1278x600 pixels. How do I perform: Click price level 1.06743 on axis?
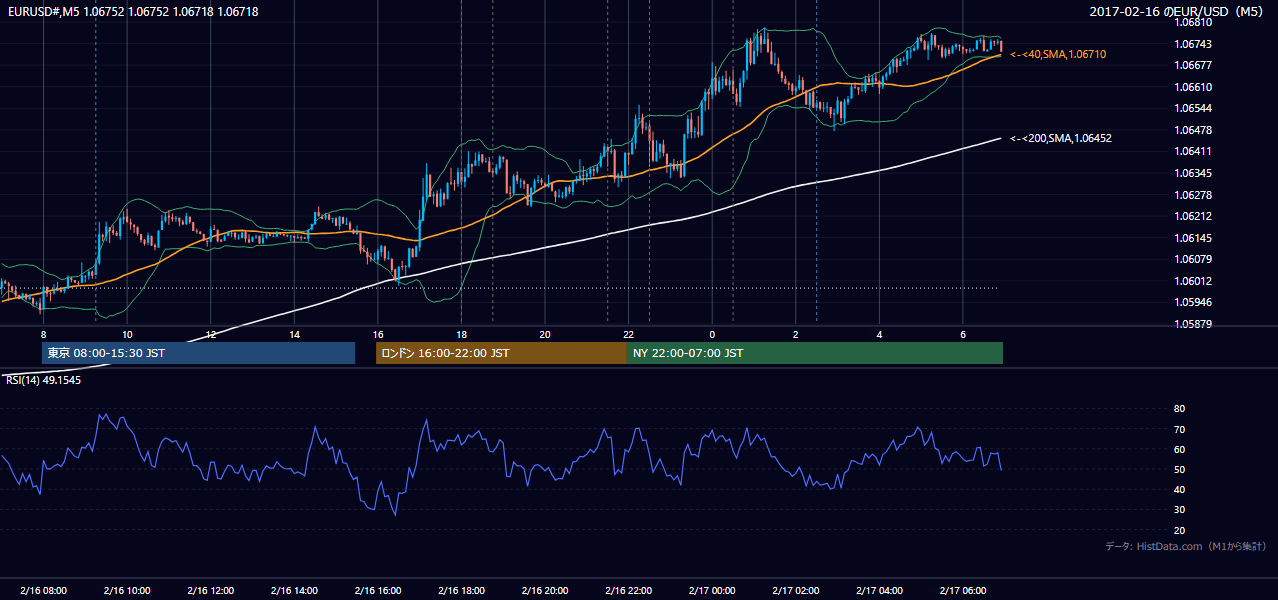[x=1193, y=44]
